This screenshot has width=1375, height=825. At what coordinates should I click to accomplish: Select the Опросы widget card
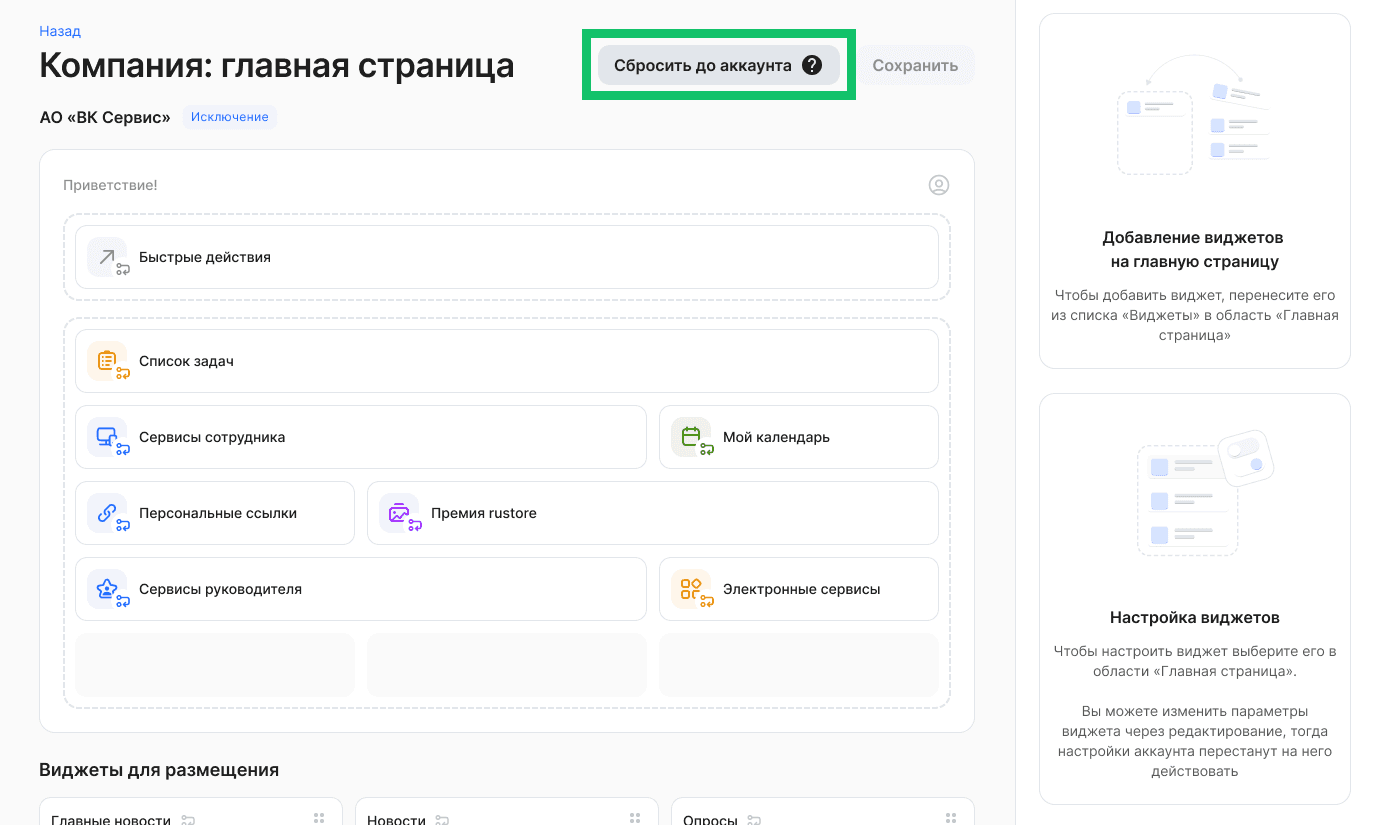point(822,812)
